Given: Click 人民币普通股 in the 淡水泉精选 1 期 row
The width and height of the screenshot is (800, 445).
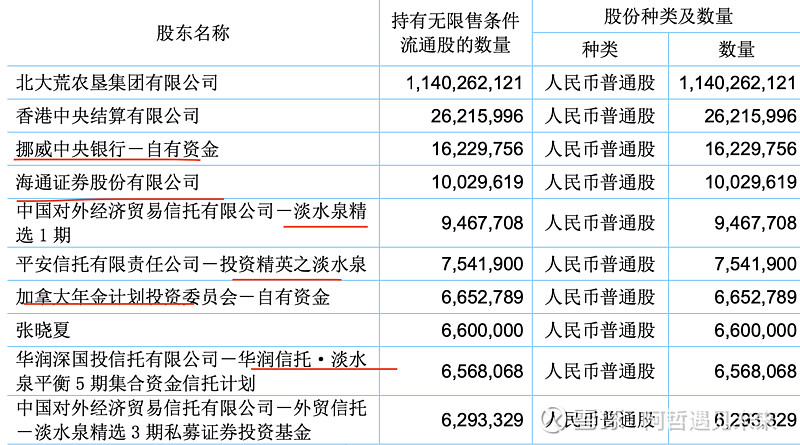Looking at the screenshot, I should tap(600, 223).
